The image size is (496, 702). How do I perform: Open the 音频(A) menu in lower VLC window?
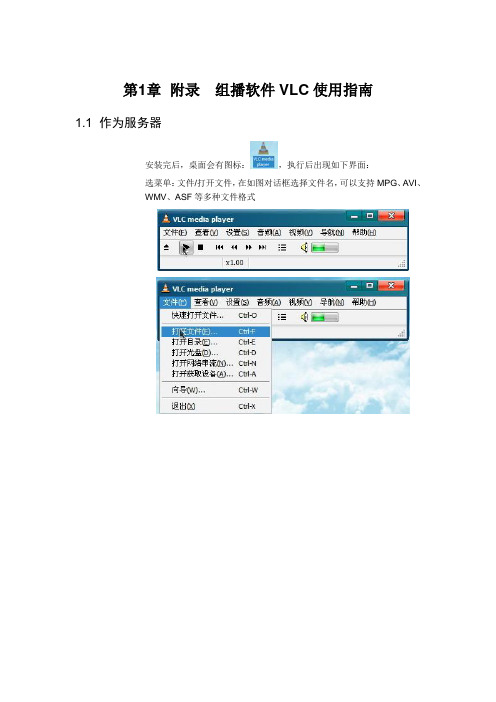pos(269,302)
